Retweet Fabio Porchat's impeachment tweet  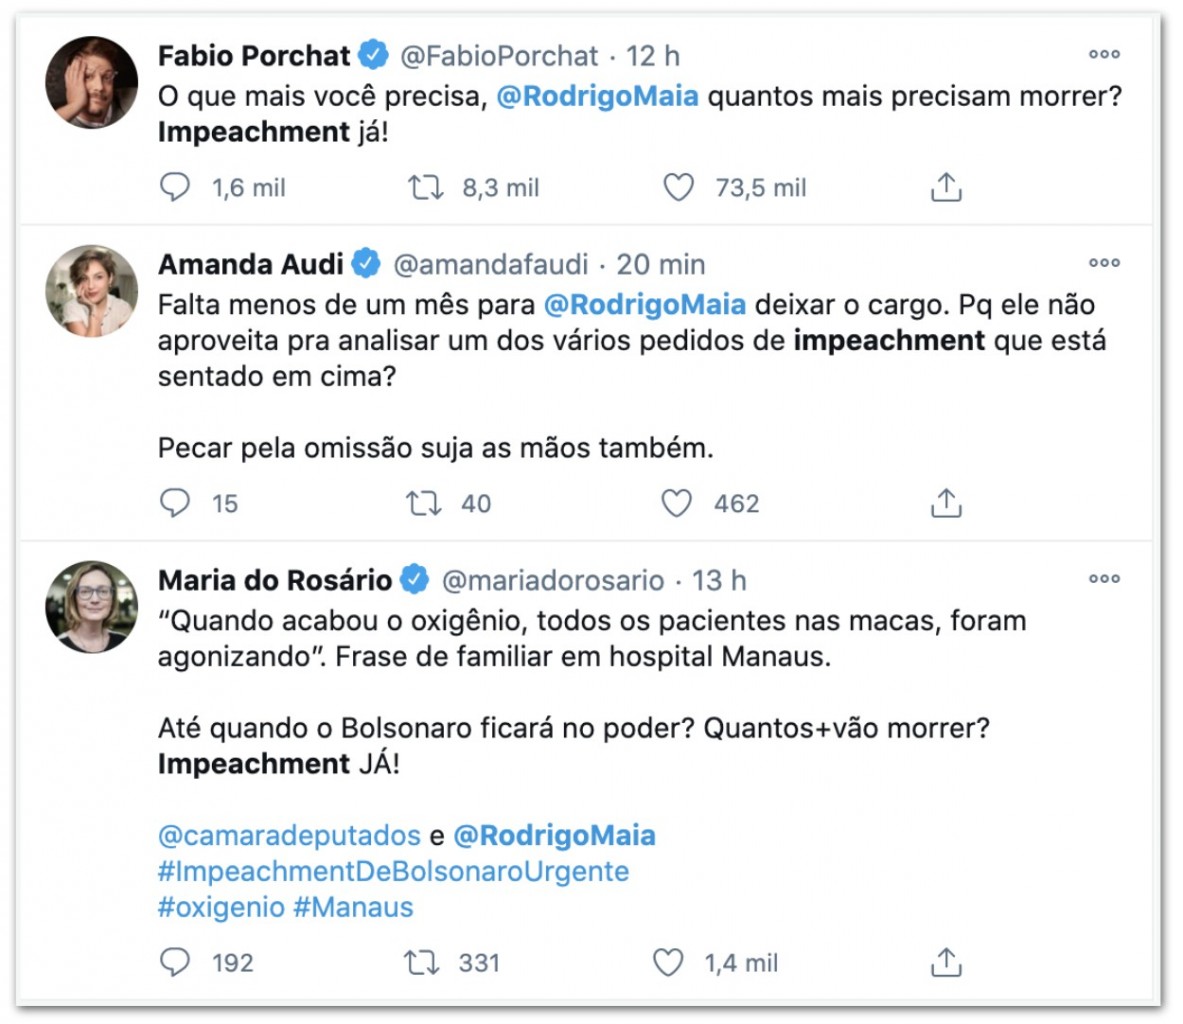pyautogui.click(x=426, y=187)
